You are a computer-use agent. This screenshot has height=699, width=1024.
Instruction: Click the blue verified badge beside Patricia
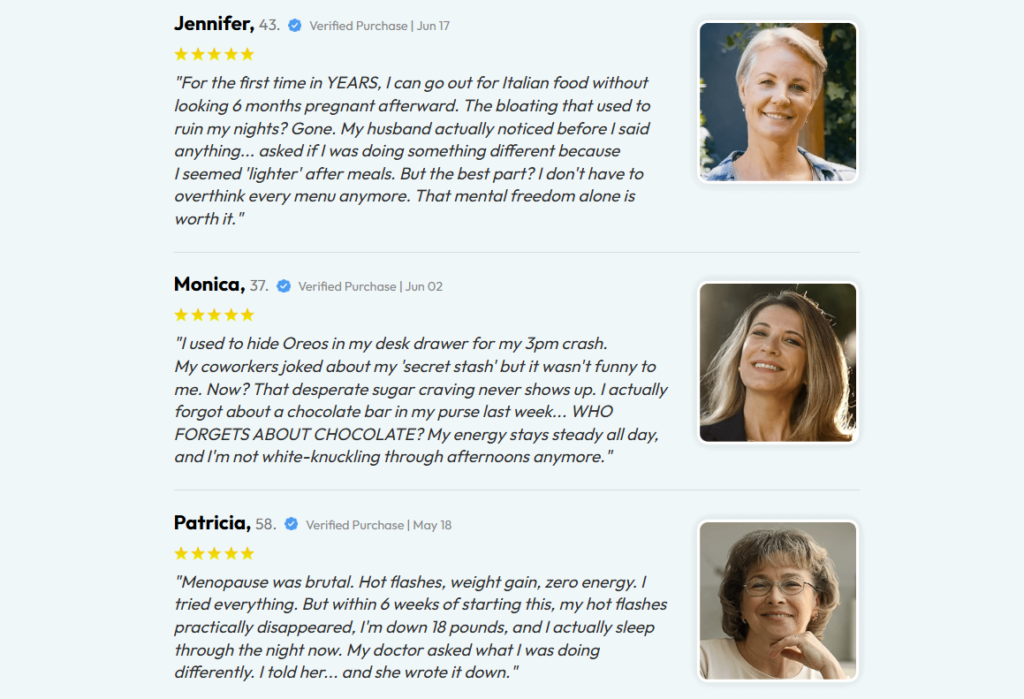291,524
